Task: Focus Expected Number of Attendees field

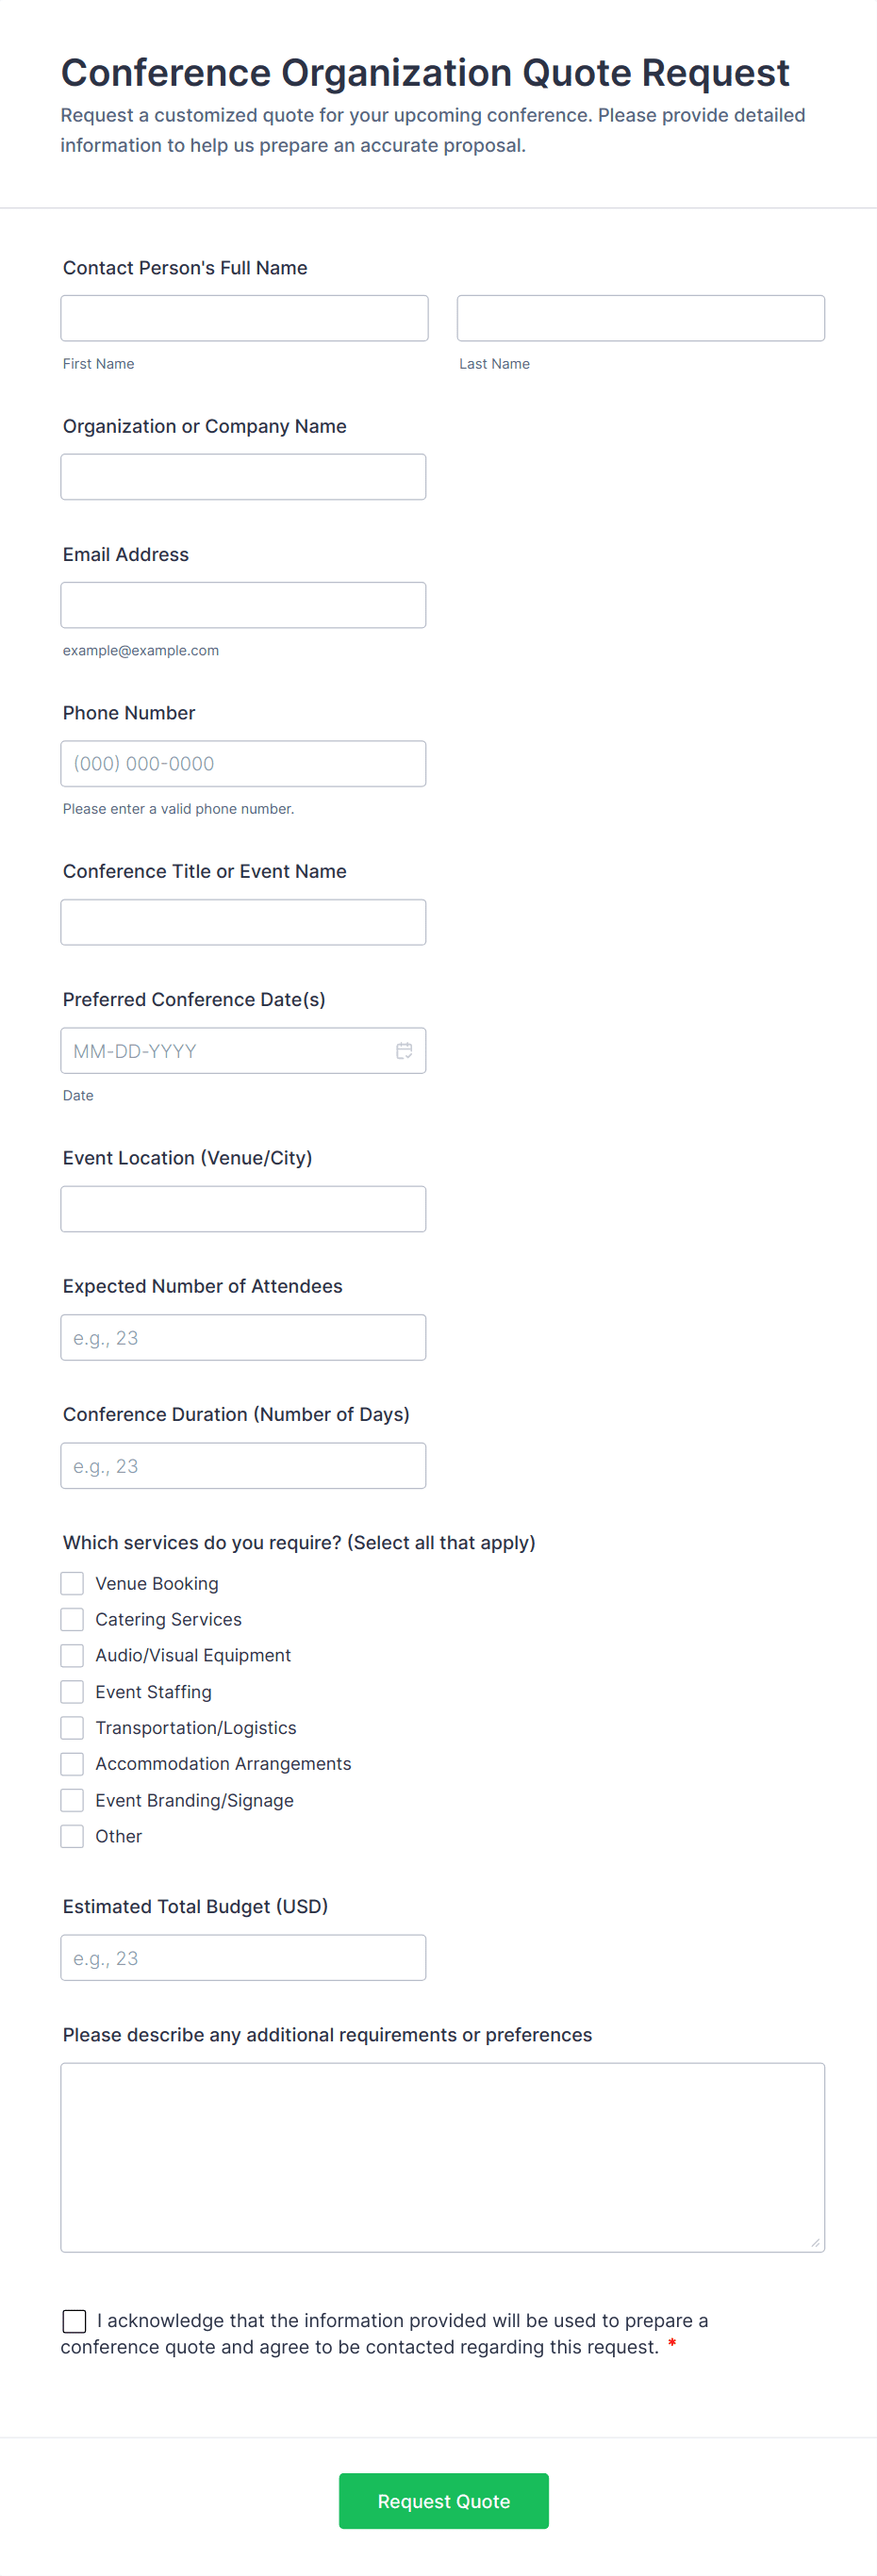Action: pos(243,1337)
